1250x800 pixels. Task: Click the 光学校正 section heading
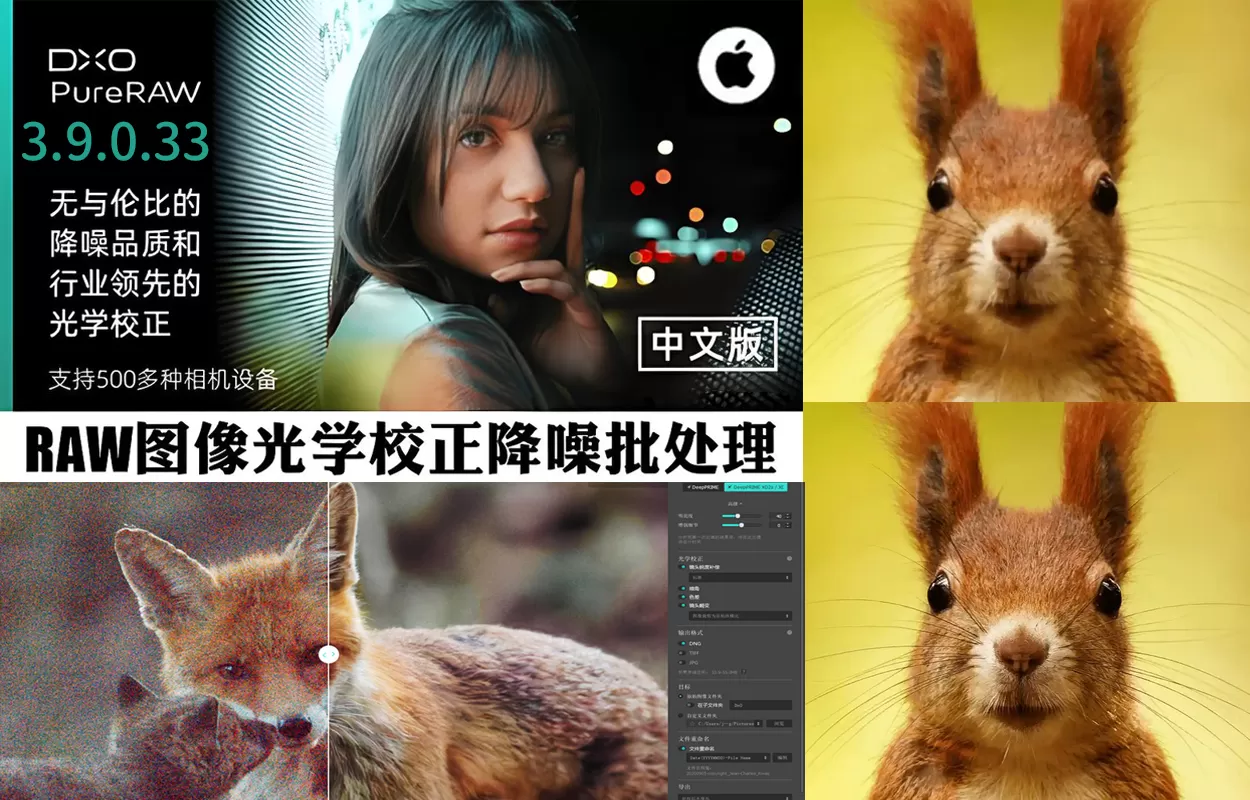(x=691, y=559)
